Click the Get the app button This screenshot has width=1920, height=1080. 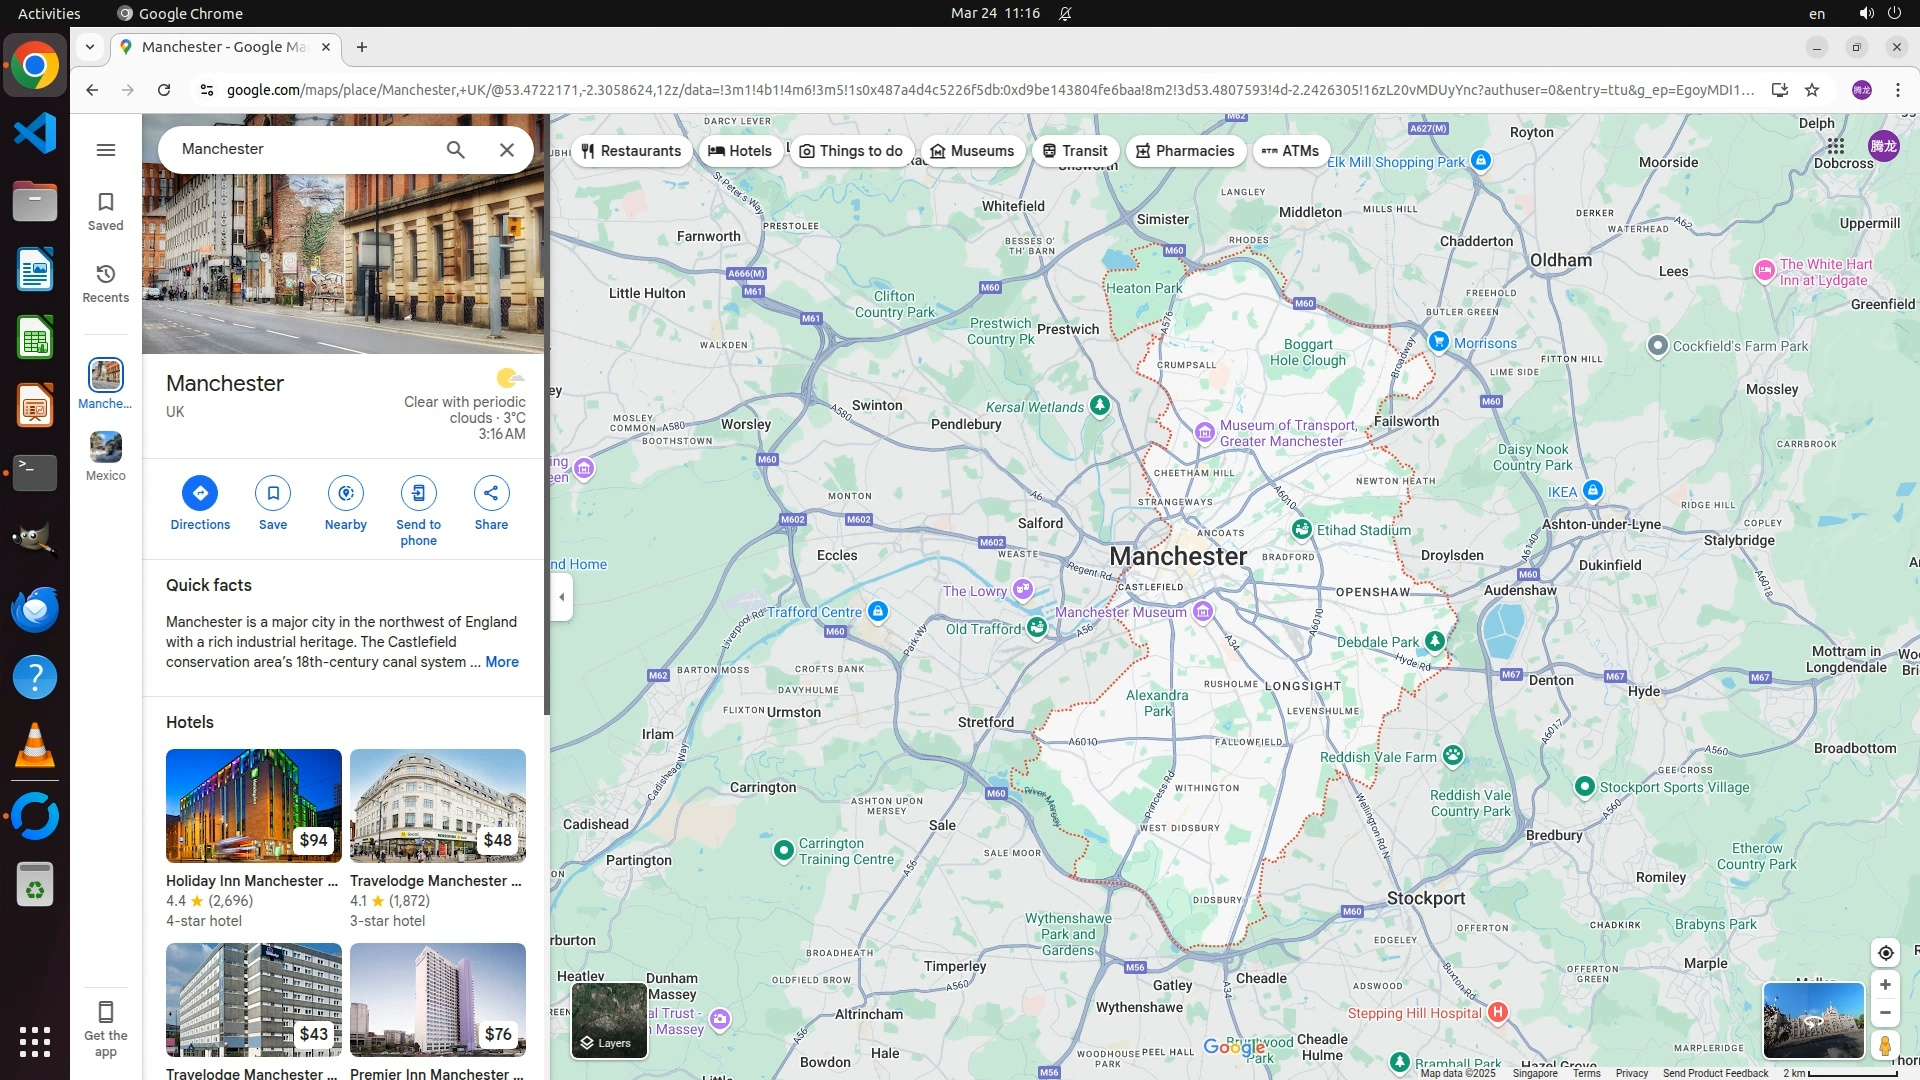[x=106, y=1027]
